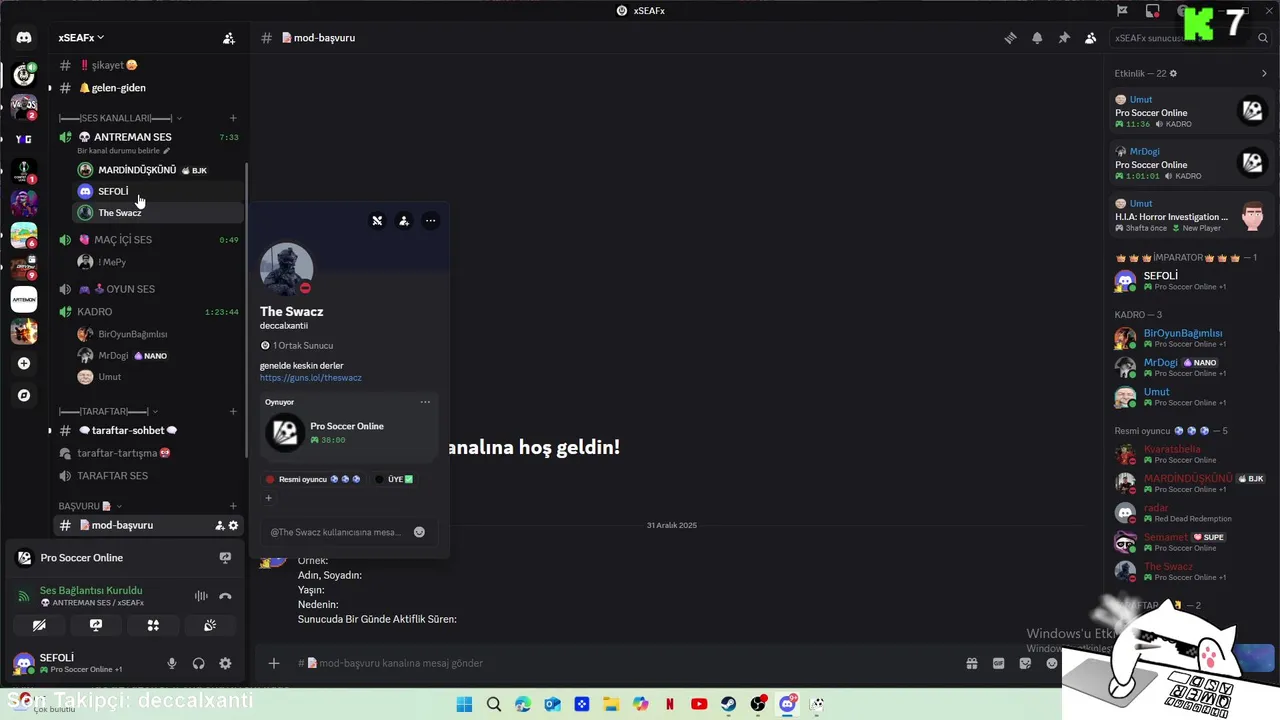Viewport: 1280px width, 720px height.
Task: Open notification settings bell icon
Action: pos(1037,38)
